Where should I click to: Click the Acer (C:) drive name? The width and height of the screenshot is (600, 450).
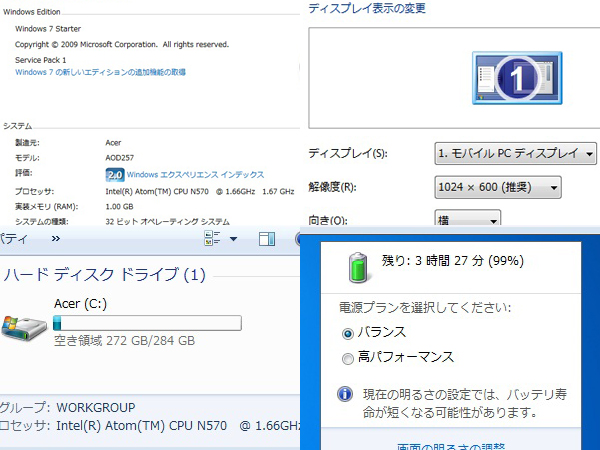[x=80, y=303]
